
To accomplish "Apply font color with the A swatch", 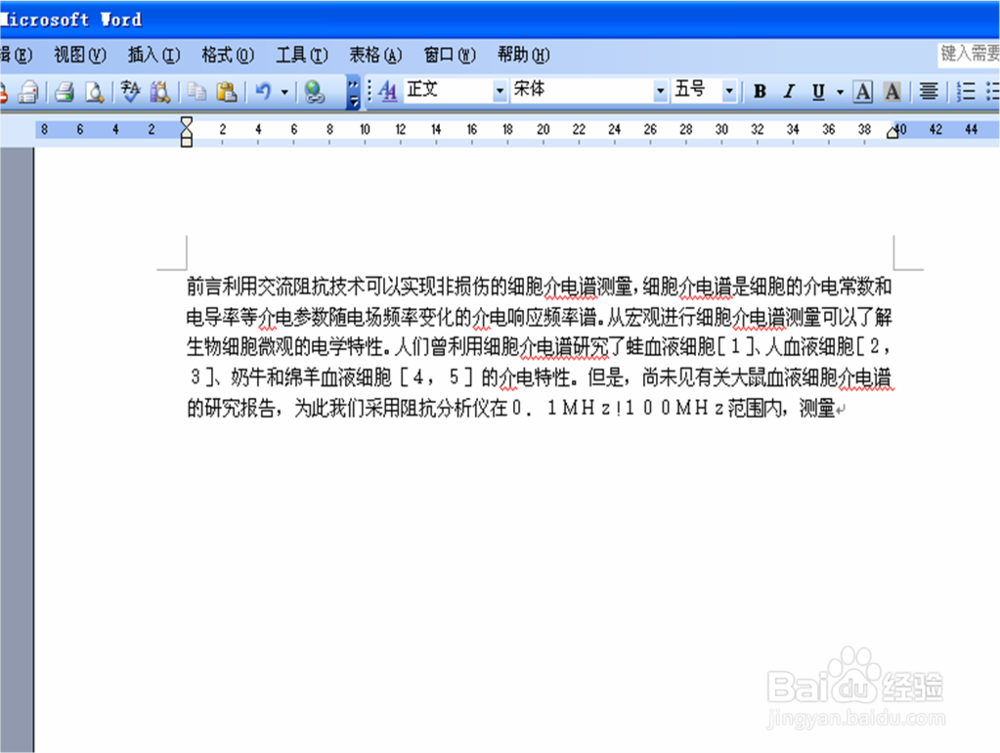I will pyautogui.click(x=891, y=91).
